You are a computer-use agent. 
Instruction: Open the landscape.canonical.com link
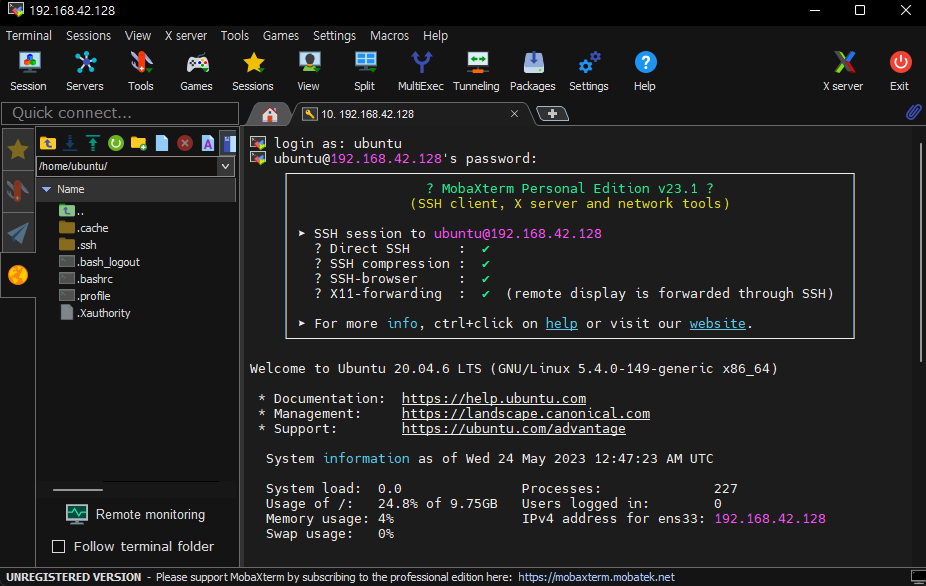click(526, 414)
